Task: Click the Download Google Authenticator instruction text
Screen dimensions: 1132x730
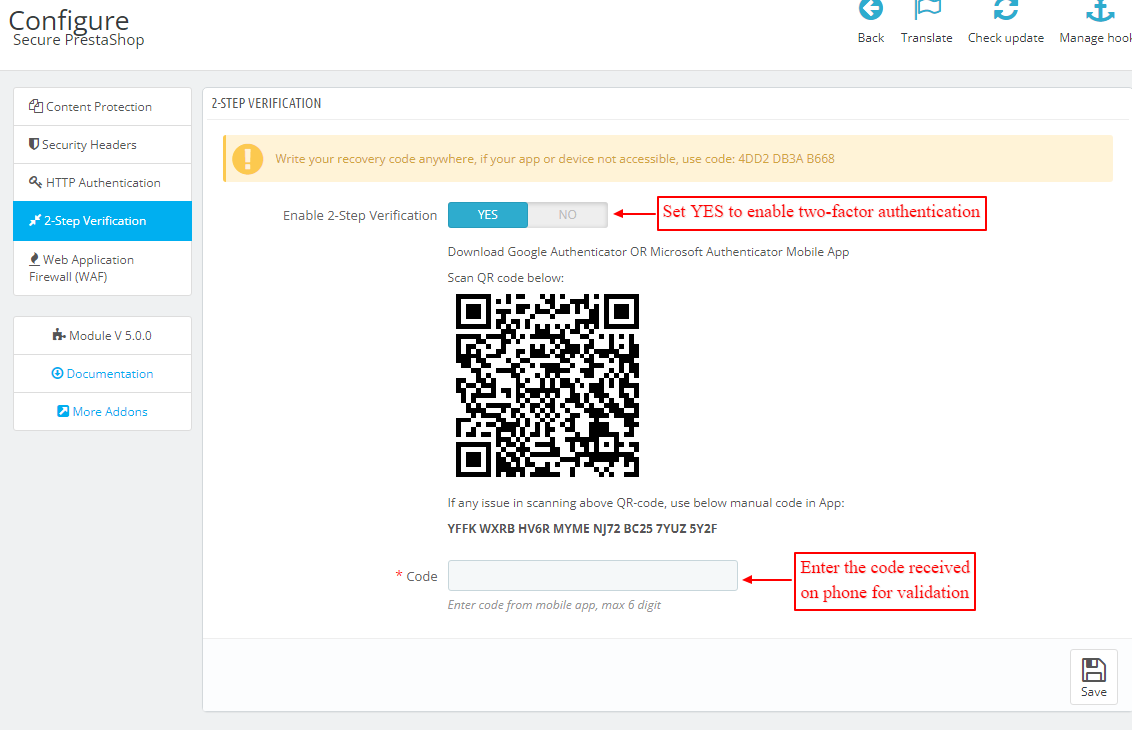Action: 648,252
